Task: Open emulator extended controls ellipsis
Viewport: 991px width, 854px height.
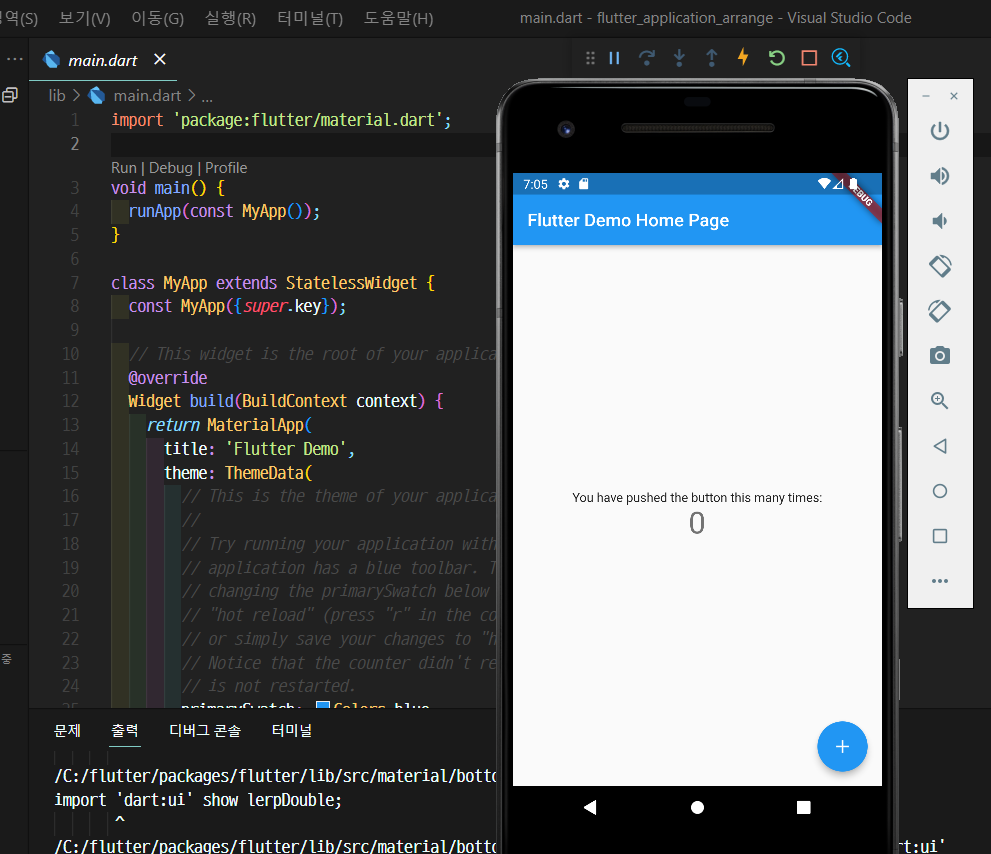Action: pyautogui.click(x=940, y=581)
